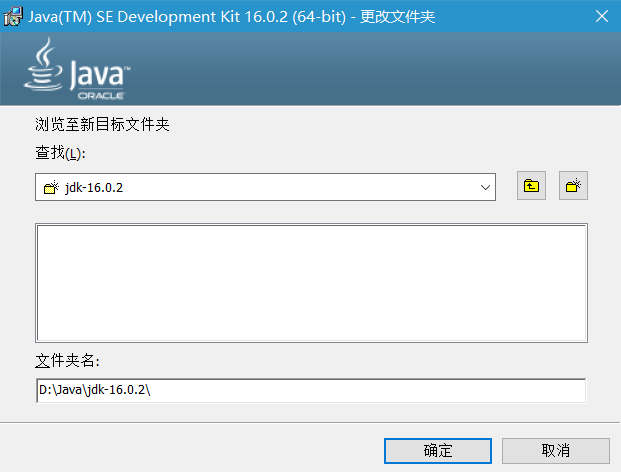
Task: Click the installer icon in title bar
Action: click(x=13, y=16)
